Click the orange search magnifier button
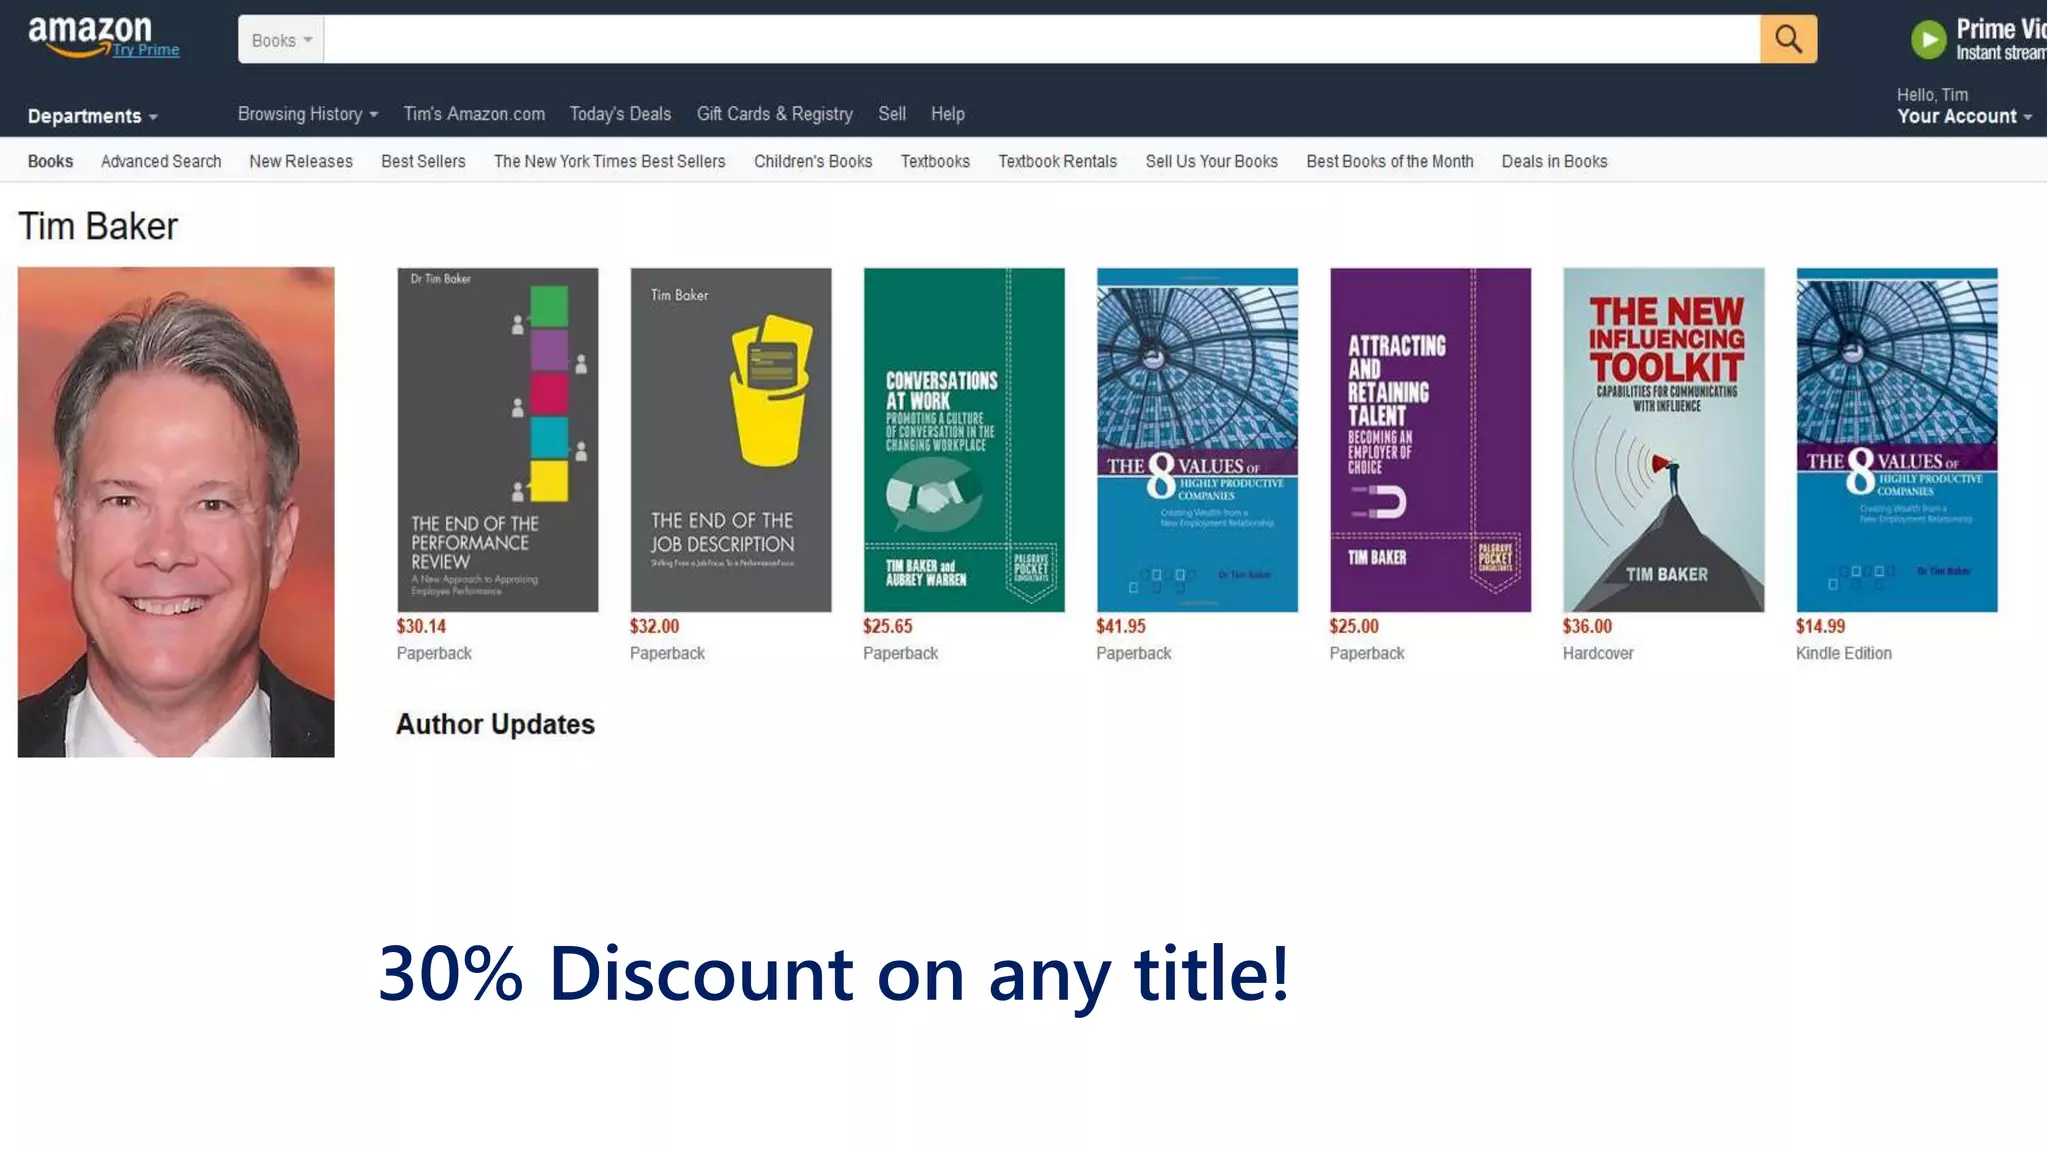This screenshot has width=2048, height=1152. [1788, 39]
